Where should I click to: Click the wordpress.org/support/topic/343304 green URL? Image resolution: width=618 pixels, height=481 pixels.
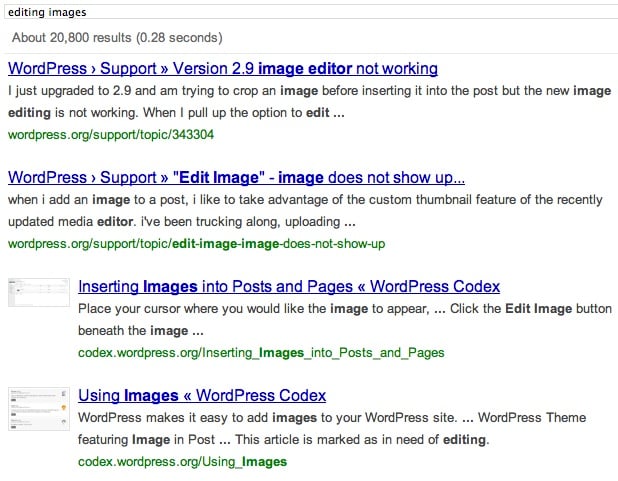click(111, 133)
